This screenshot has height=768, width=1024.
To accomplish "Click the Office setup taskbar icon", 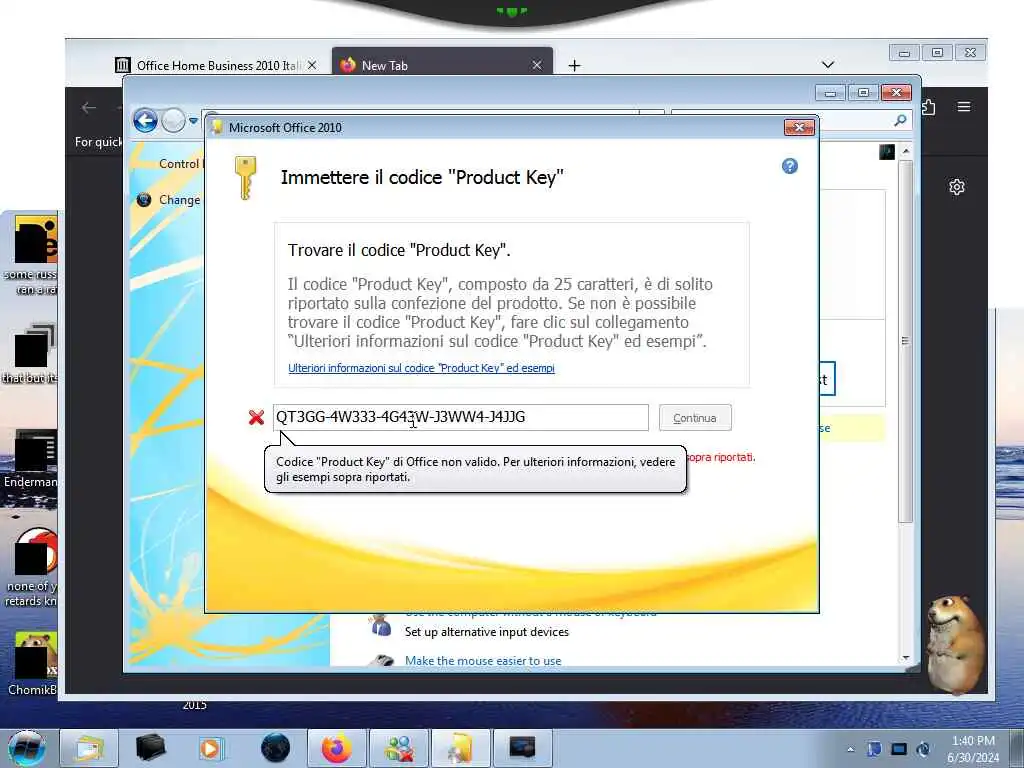I will pos(460,748).
